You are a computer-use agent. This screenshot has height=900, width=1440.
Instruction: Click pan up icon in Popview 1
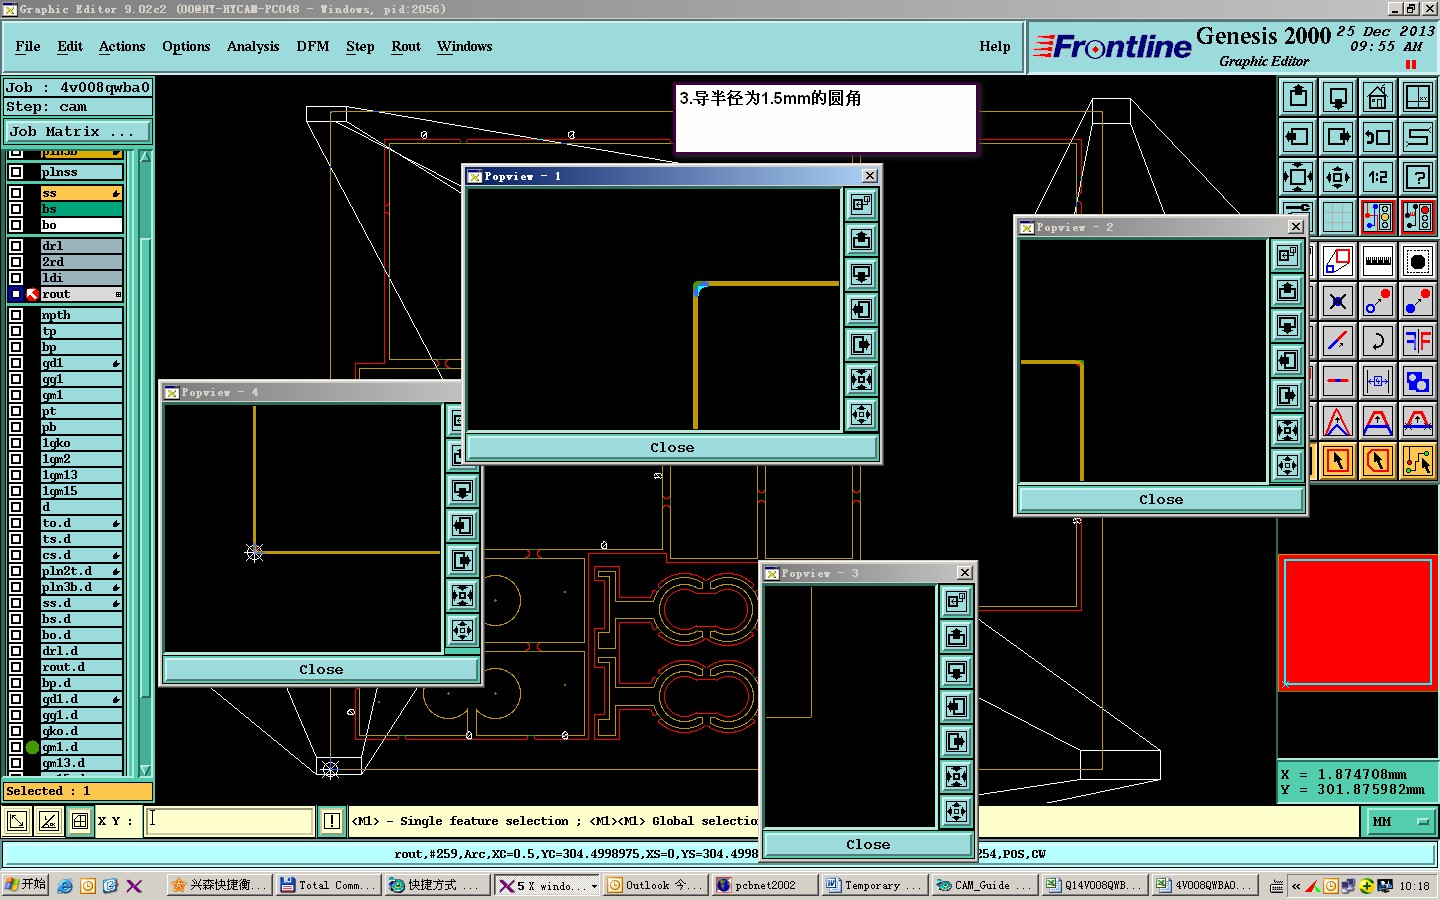[861, 239]
